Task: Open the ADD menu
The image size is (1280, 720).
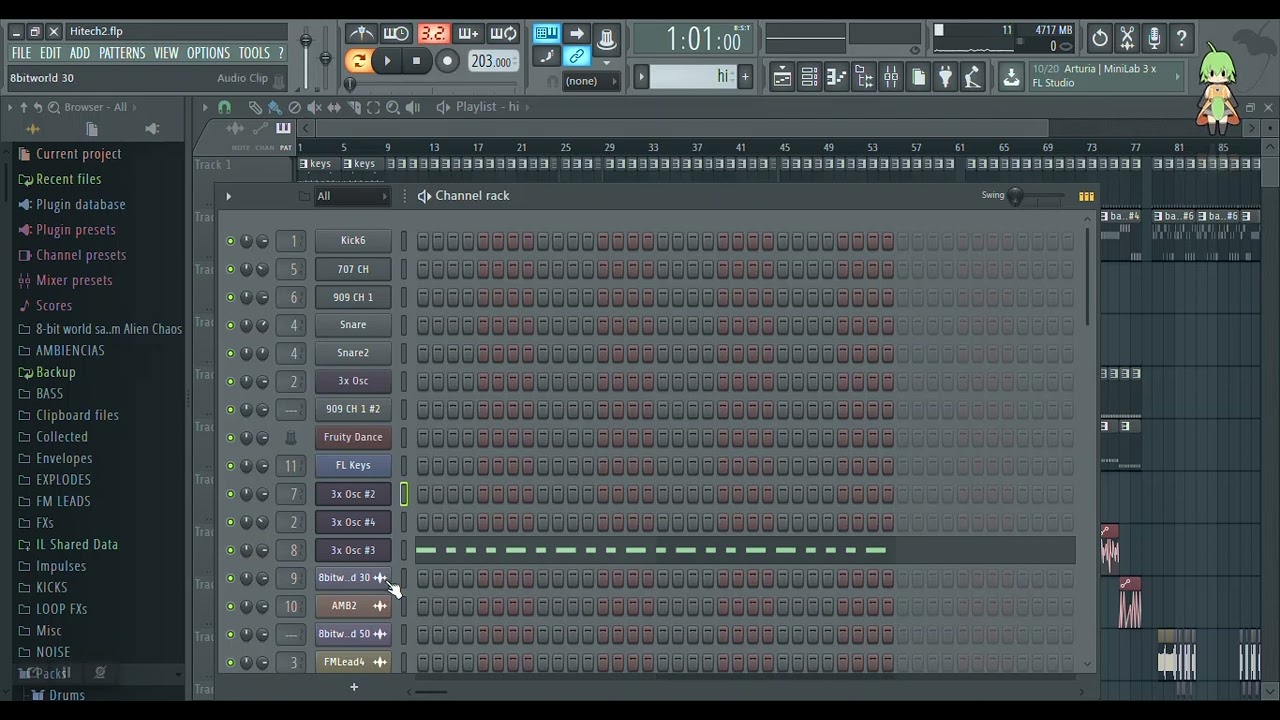Action: pyautogui.click(x=80, y=53)
